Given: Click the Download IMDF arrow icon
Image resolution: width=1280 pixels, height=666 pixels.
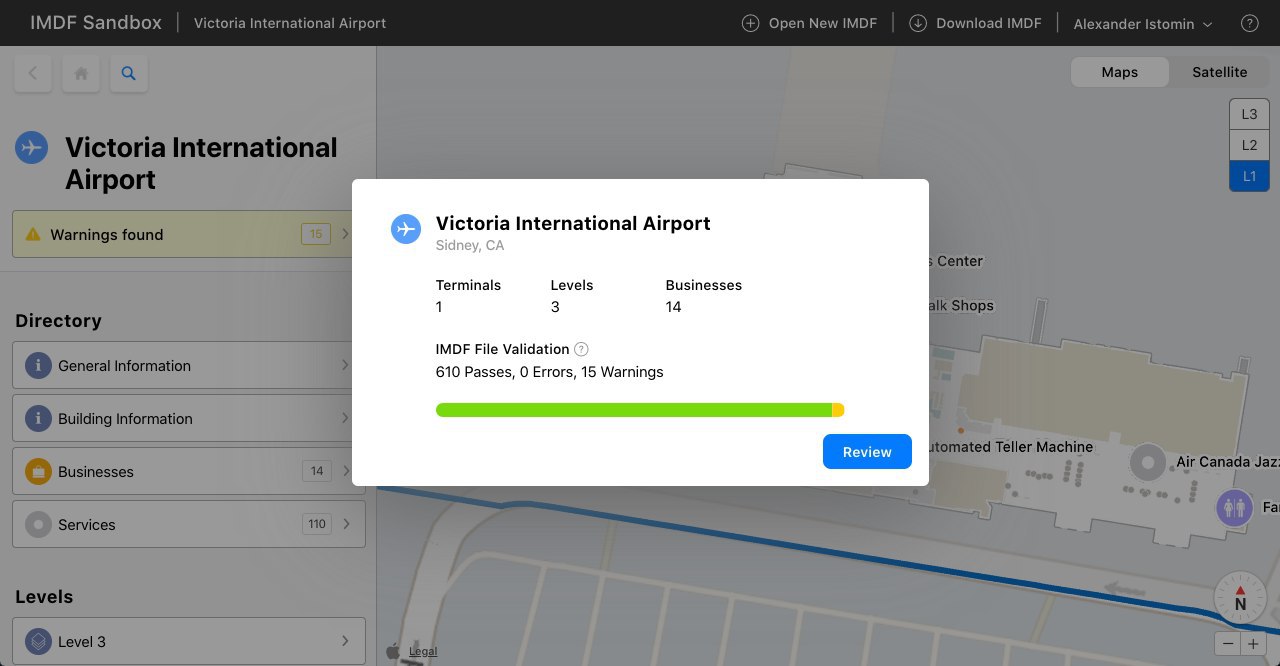Looking at the screenshot, I should (918, 23).
